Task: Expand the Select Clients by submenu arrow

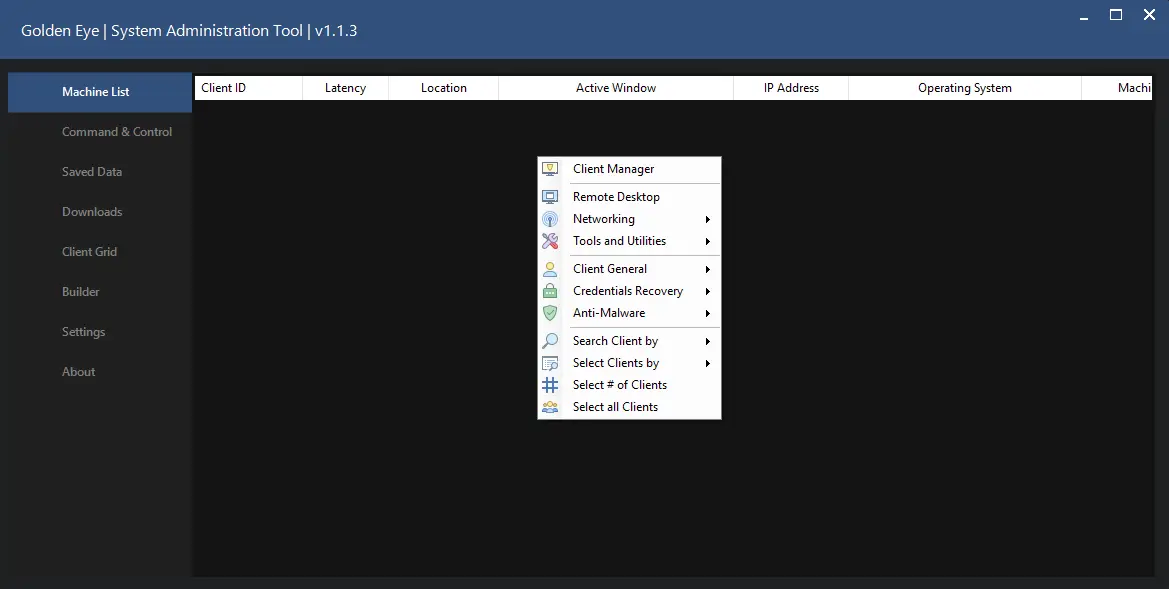Action: coord(708,363)
